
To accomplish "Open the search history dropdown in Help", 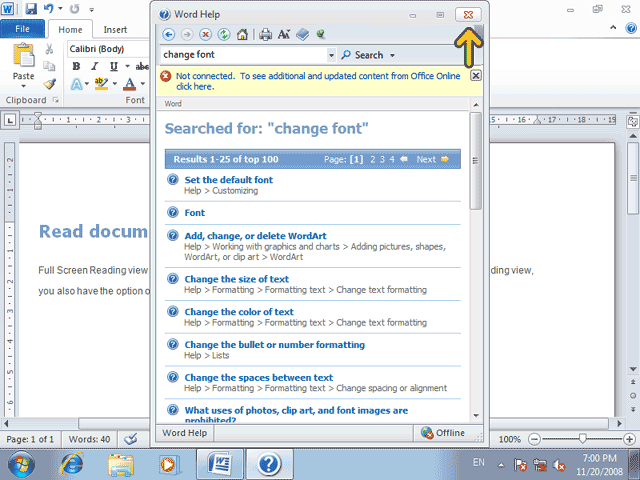I will point(331,55).
